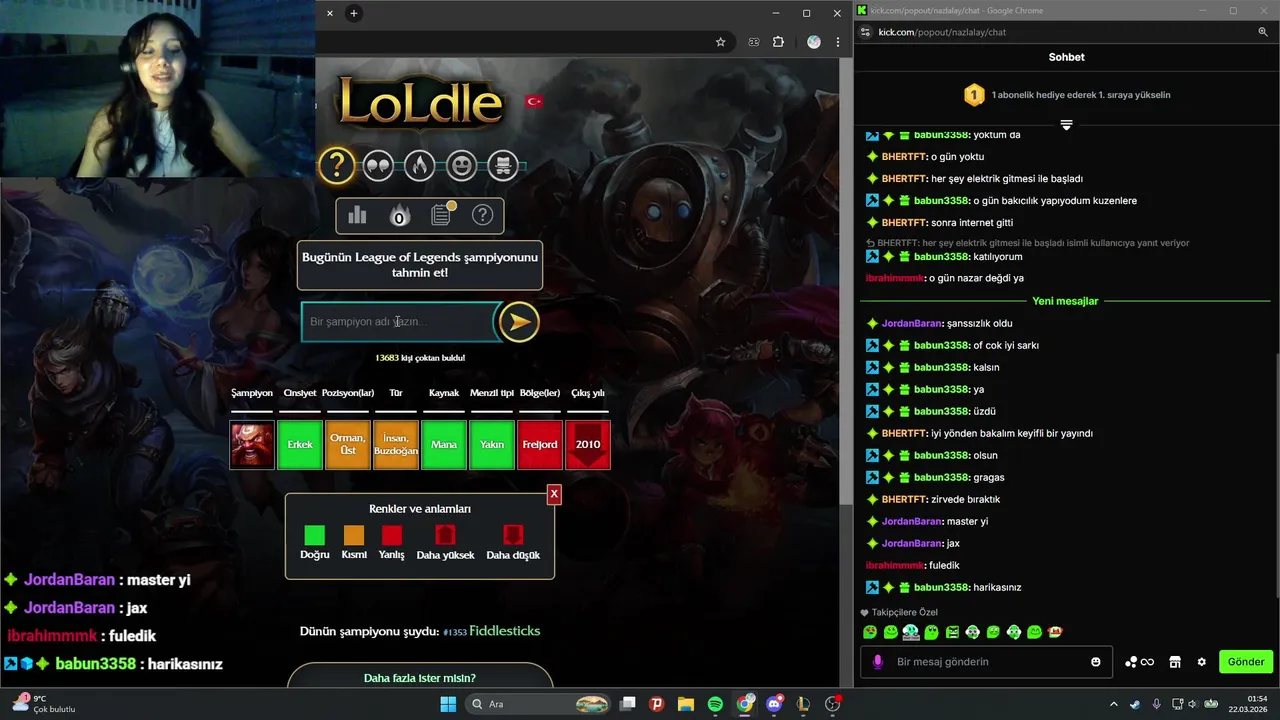This screenshot has width=1280, height=720.
Task: Click the Gragas champion portrait thumbnail
Action: click(252, 445)
